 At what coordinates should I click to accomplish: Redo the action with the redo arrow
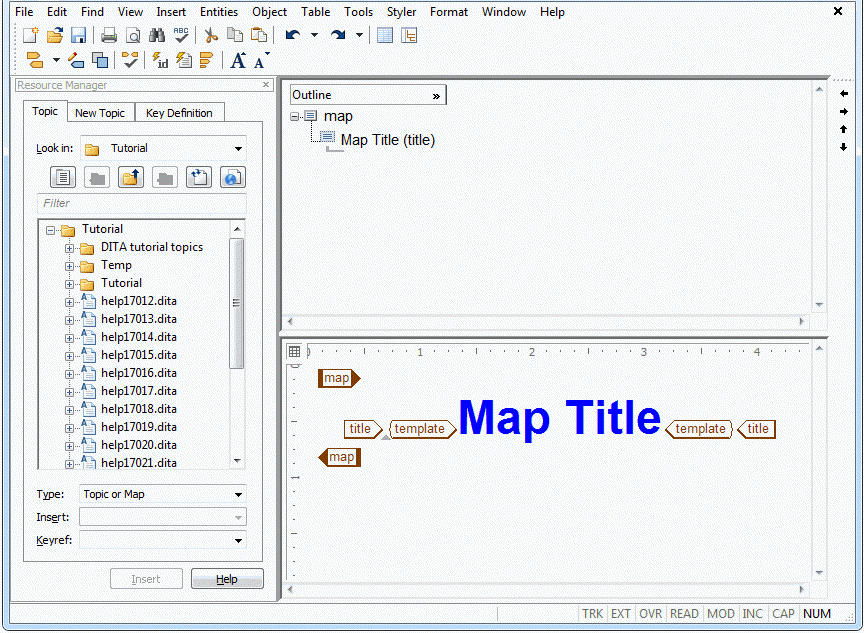[338, 35]
